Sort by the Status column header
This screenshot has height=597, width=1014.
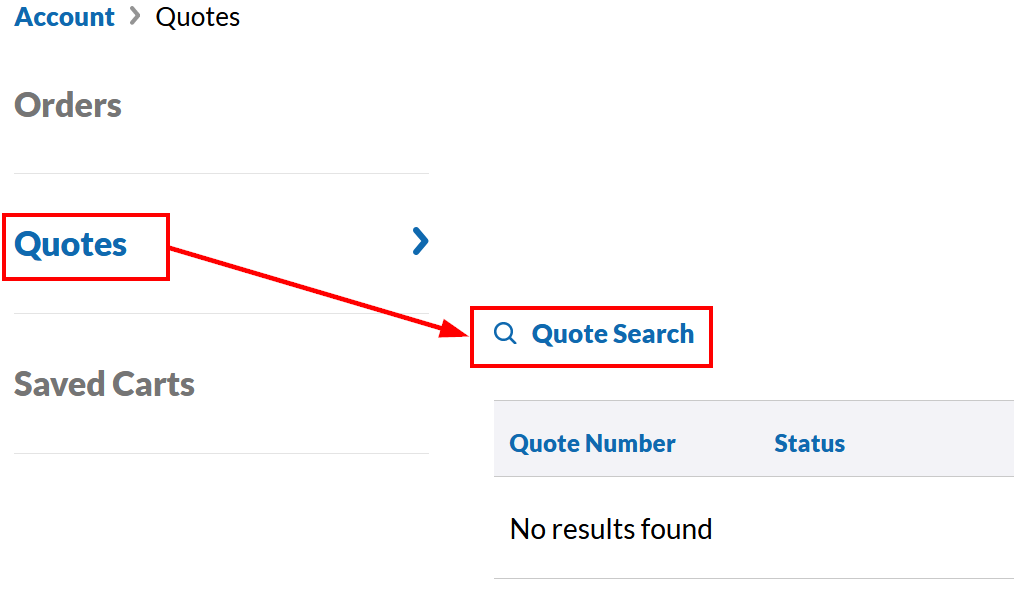(x=809, y=443)
